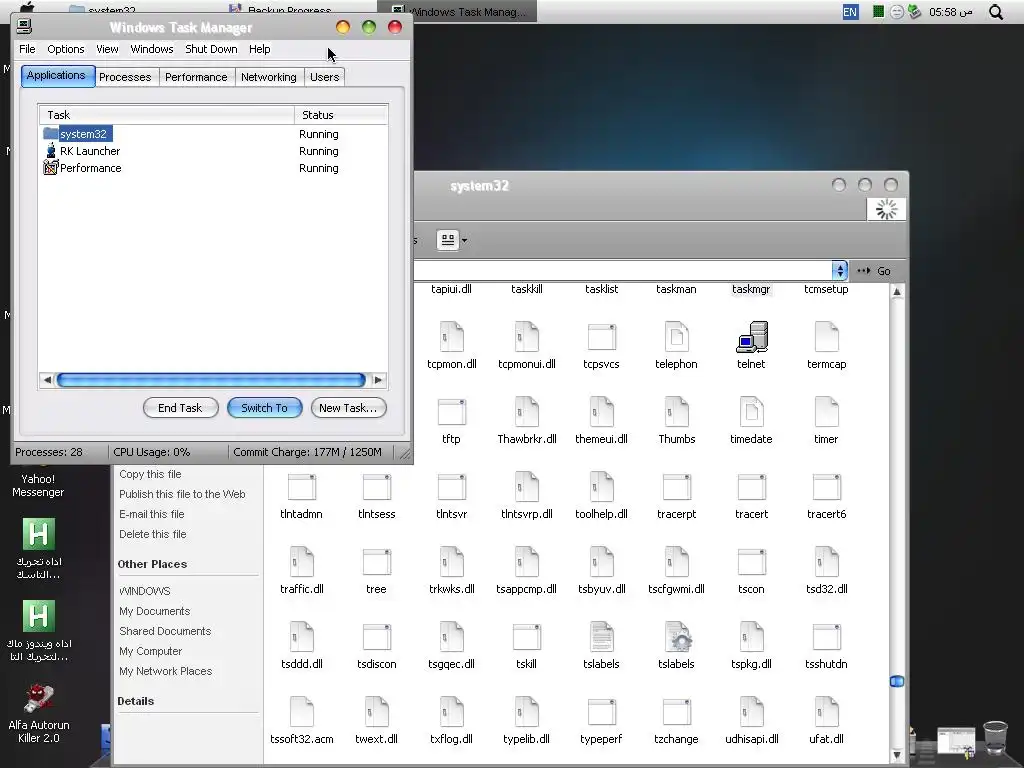The height and width of the screenshot is (768, 1024).
Task: Click Publish this file to the Web
Action: point(182,494)
